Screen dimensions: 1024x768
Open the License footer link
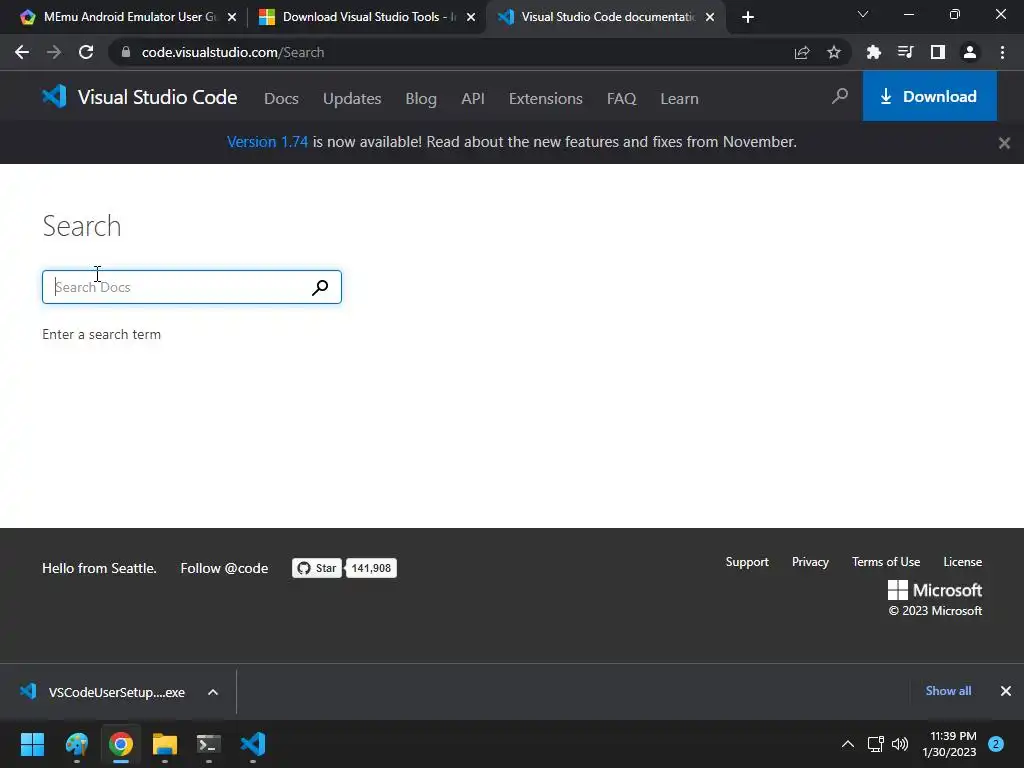(x=963, y=562)
